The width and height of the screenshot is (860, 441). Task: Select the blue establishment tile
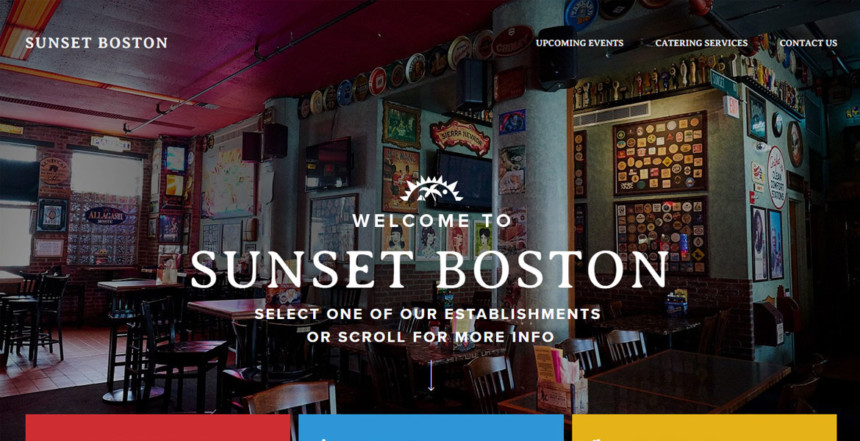[x=431, y=428]
